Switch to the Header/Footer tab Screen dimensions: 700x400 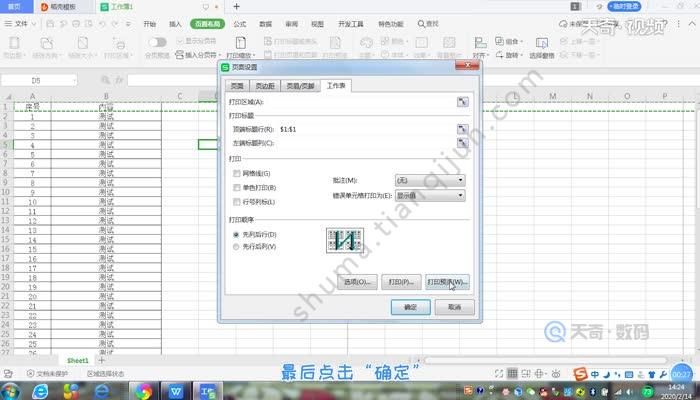tap(300, 86)
